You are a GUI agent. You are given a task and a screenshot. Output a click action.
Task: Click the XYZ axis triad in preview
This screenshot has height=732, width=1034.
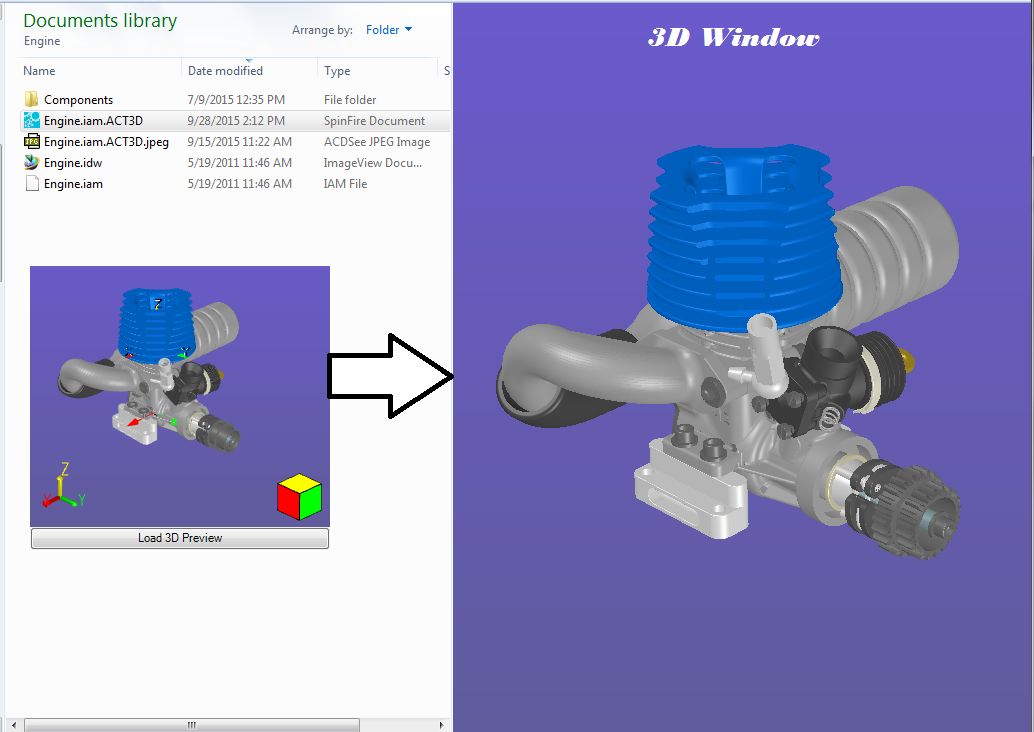pos(62,487)
